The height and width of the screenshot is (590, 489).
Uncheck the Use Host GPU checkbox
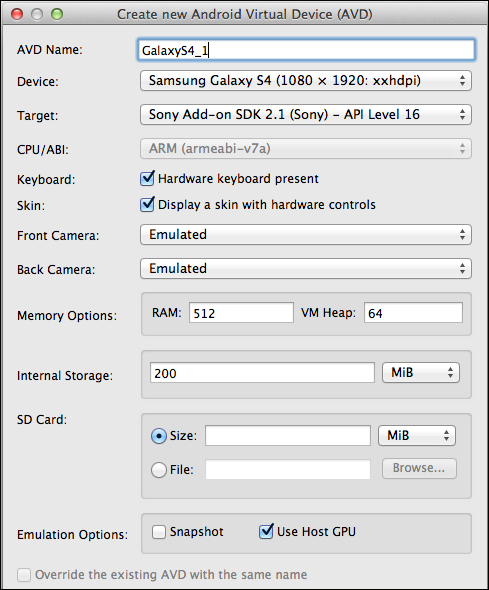coord(266,531)
